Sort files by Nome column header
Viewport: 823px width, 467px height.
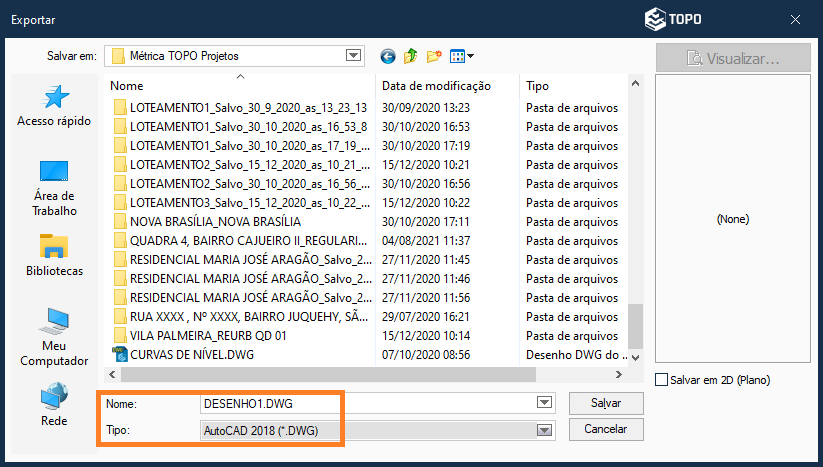pyautogui.click(x=240, y=86)
